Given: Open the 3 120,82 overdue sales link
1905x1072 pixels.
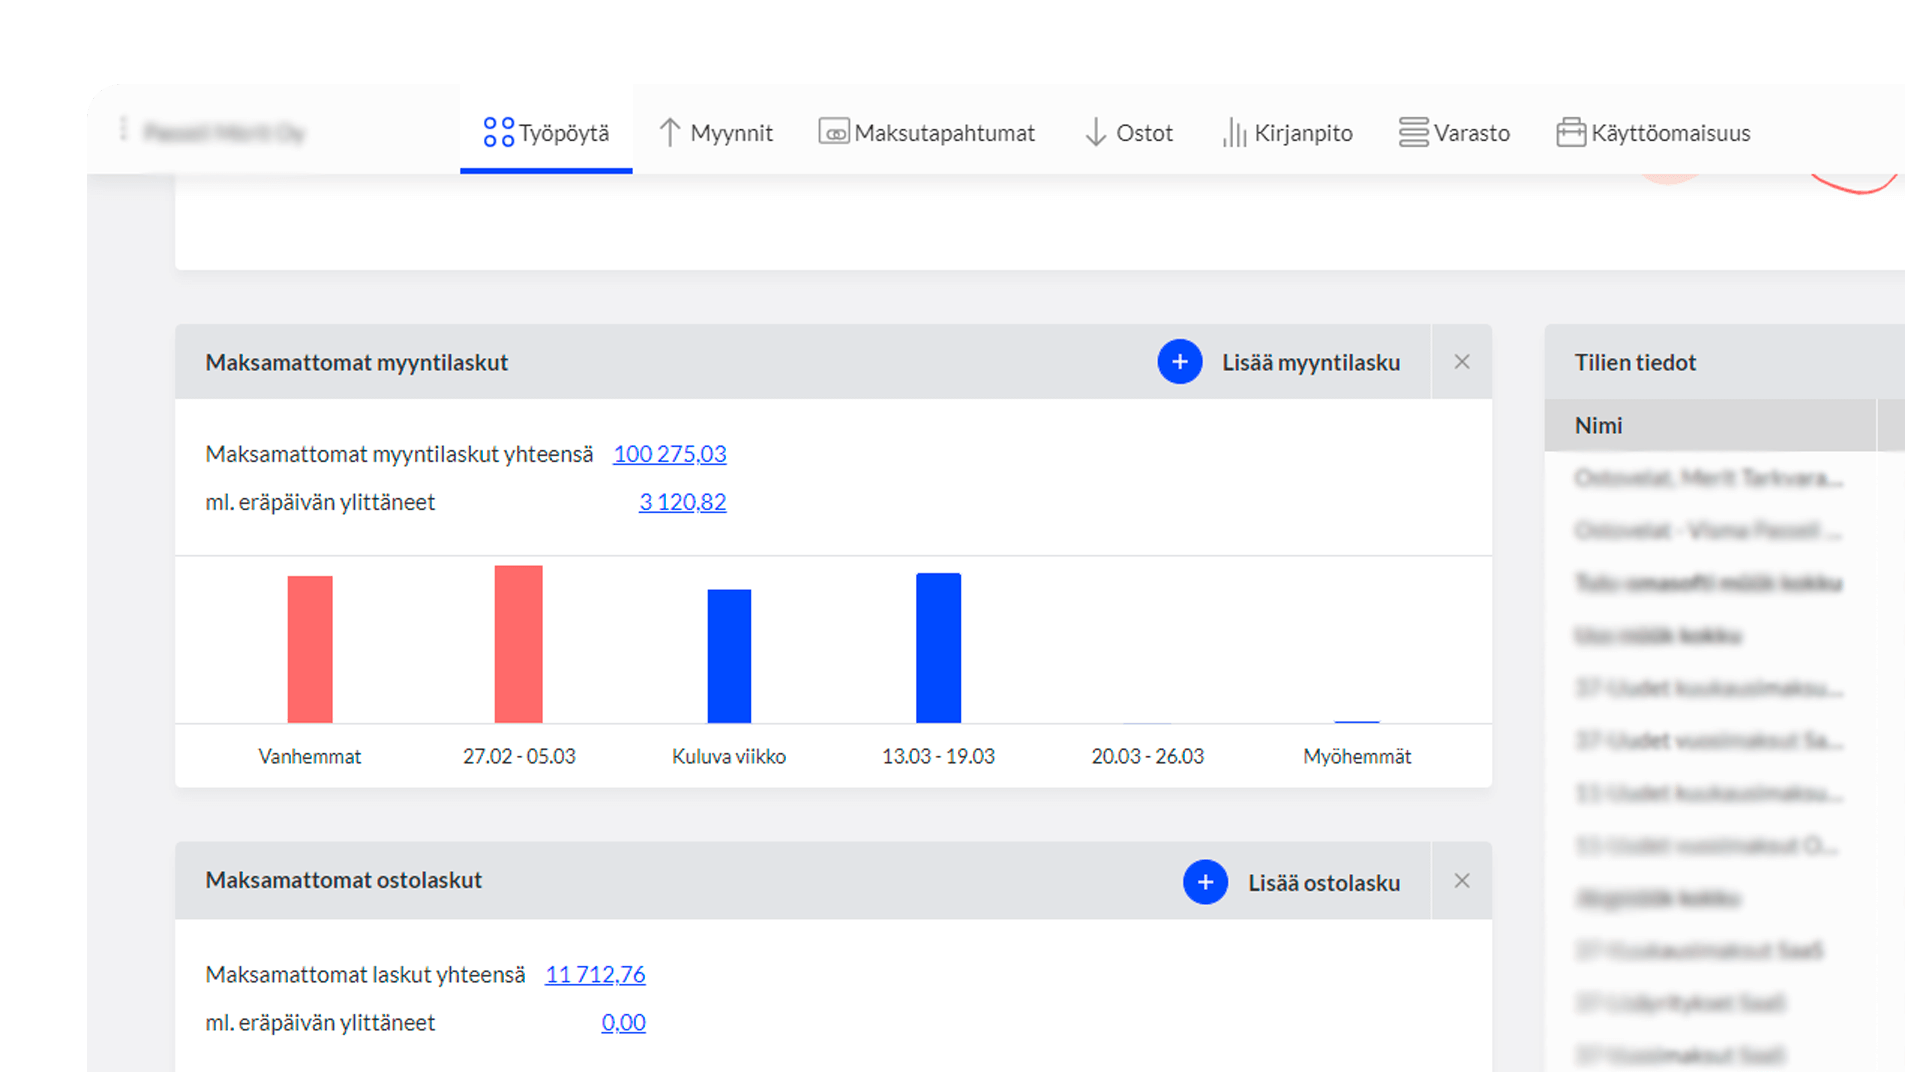Looking at the screenshot, I should (683, 502).
